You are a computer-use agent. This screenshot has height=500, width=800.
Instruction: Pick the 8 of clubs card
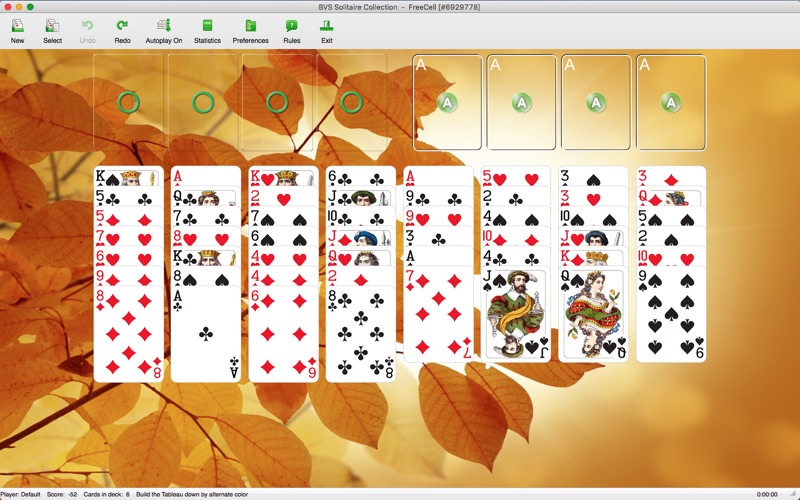tap(360, 335)
